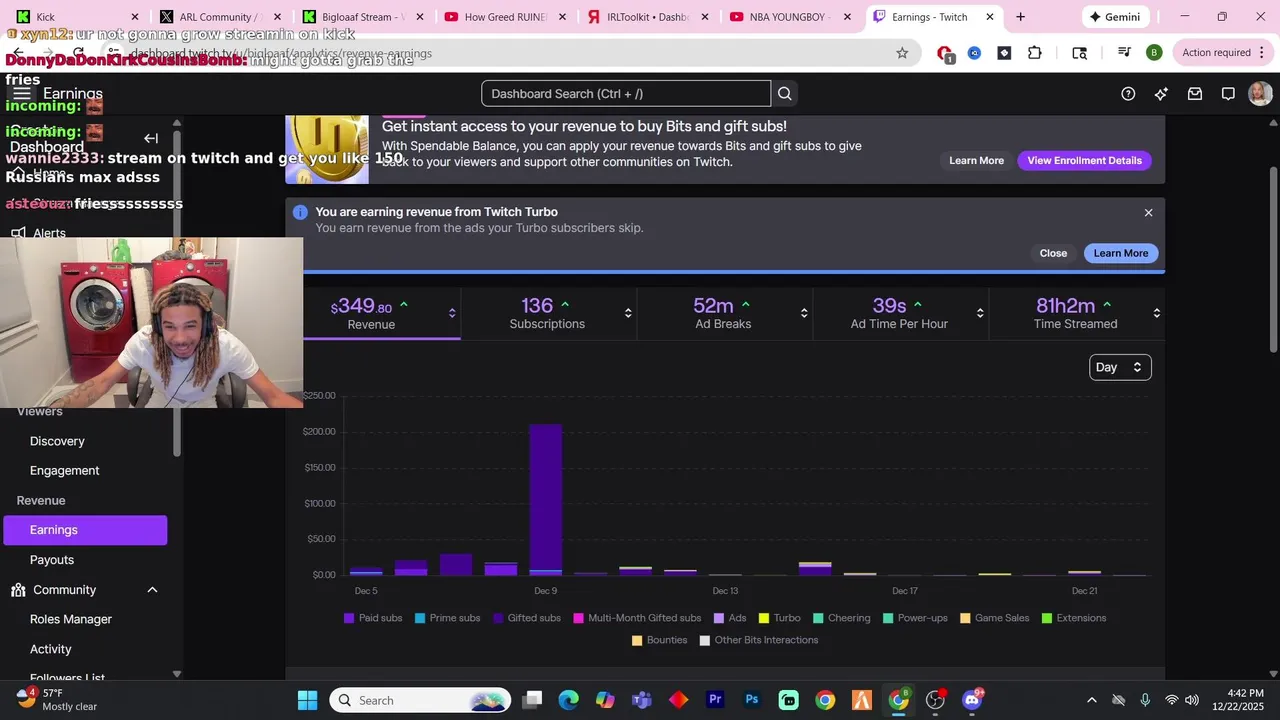Toggle Turbo legend series
1280x720 pixels.
point(780,618)
